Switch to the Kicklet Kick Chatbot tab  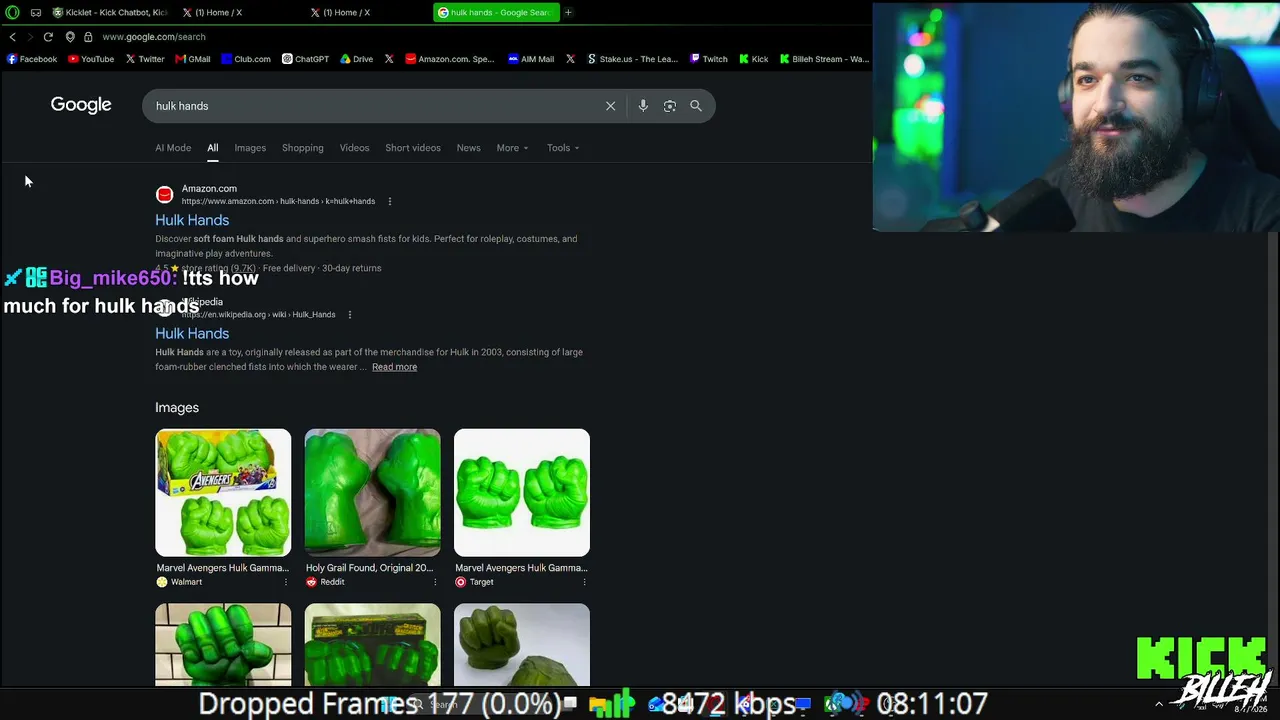pyautogui.click(x=110, y=12)
